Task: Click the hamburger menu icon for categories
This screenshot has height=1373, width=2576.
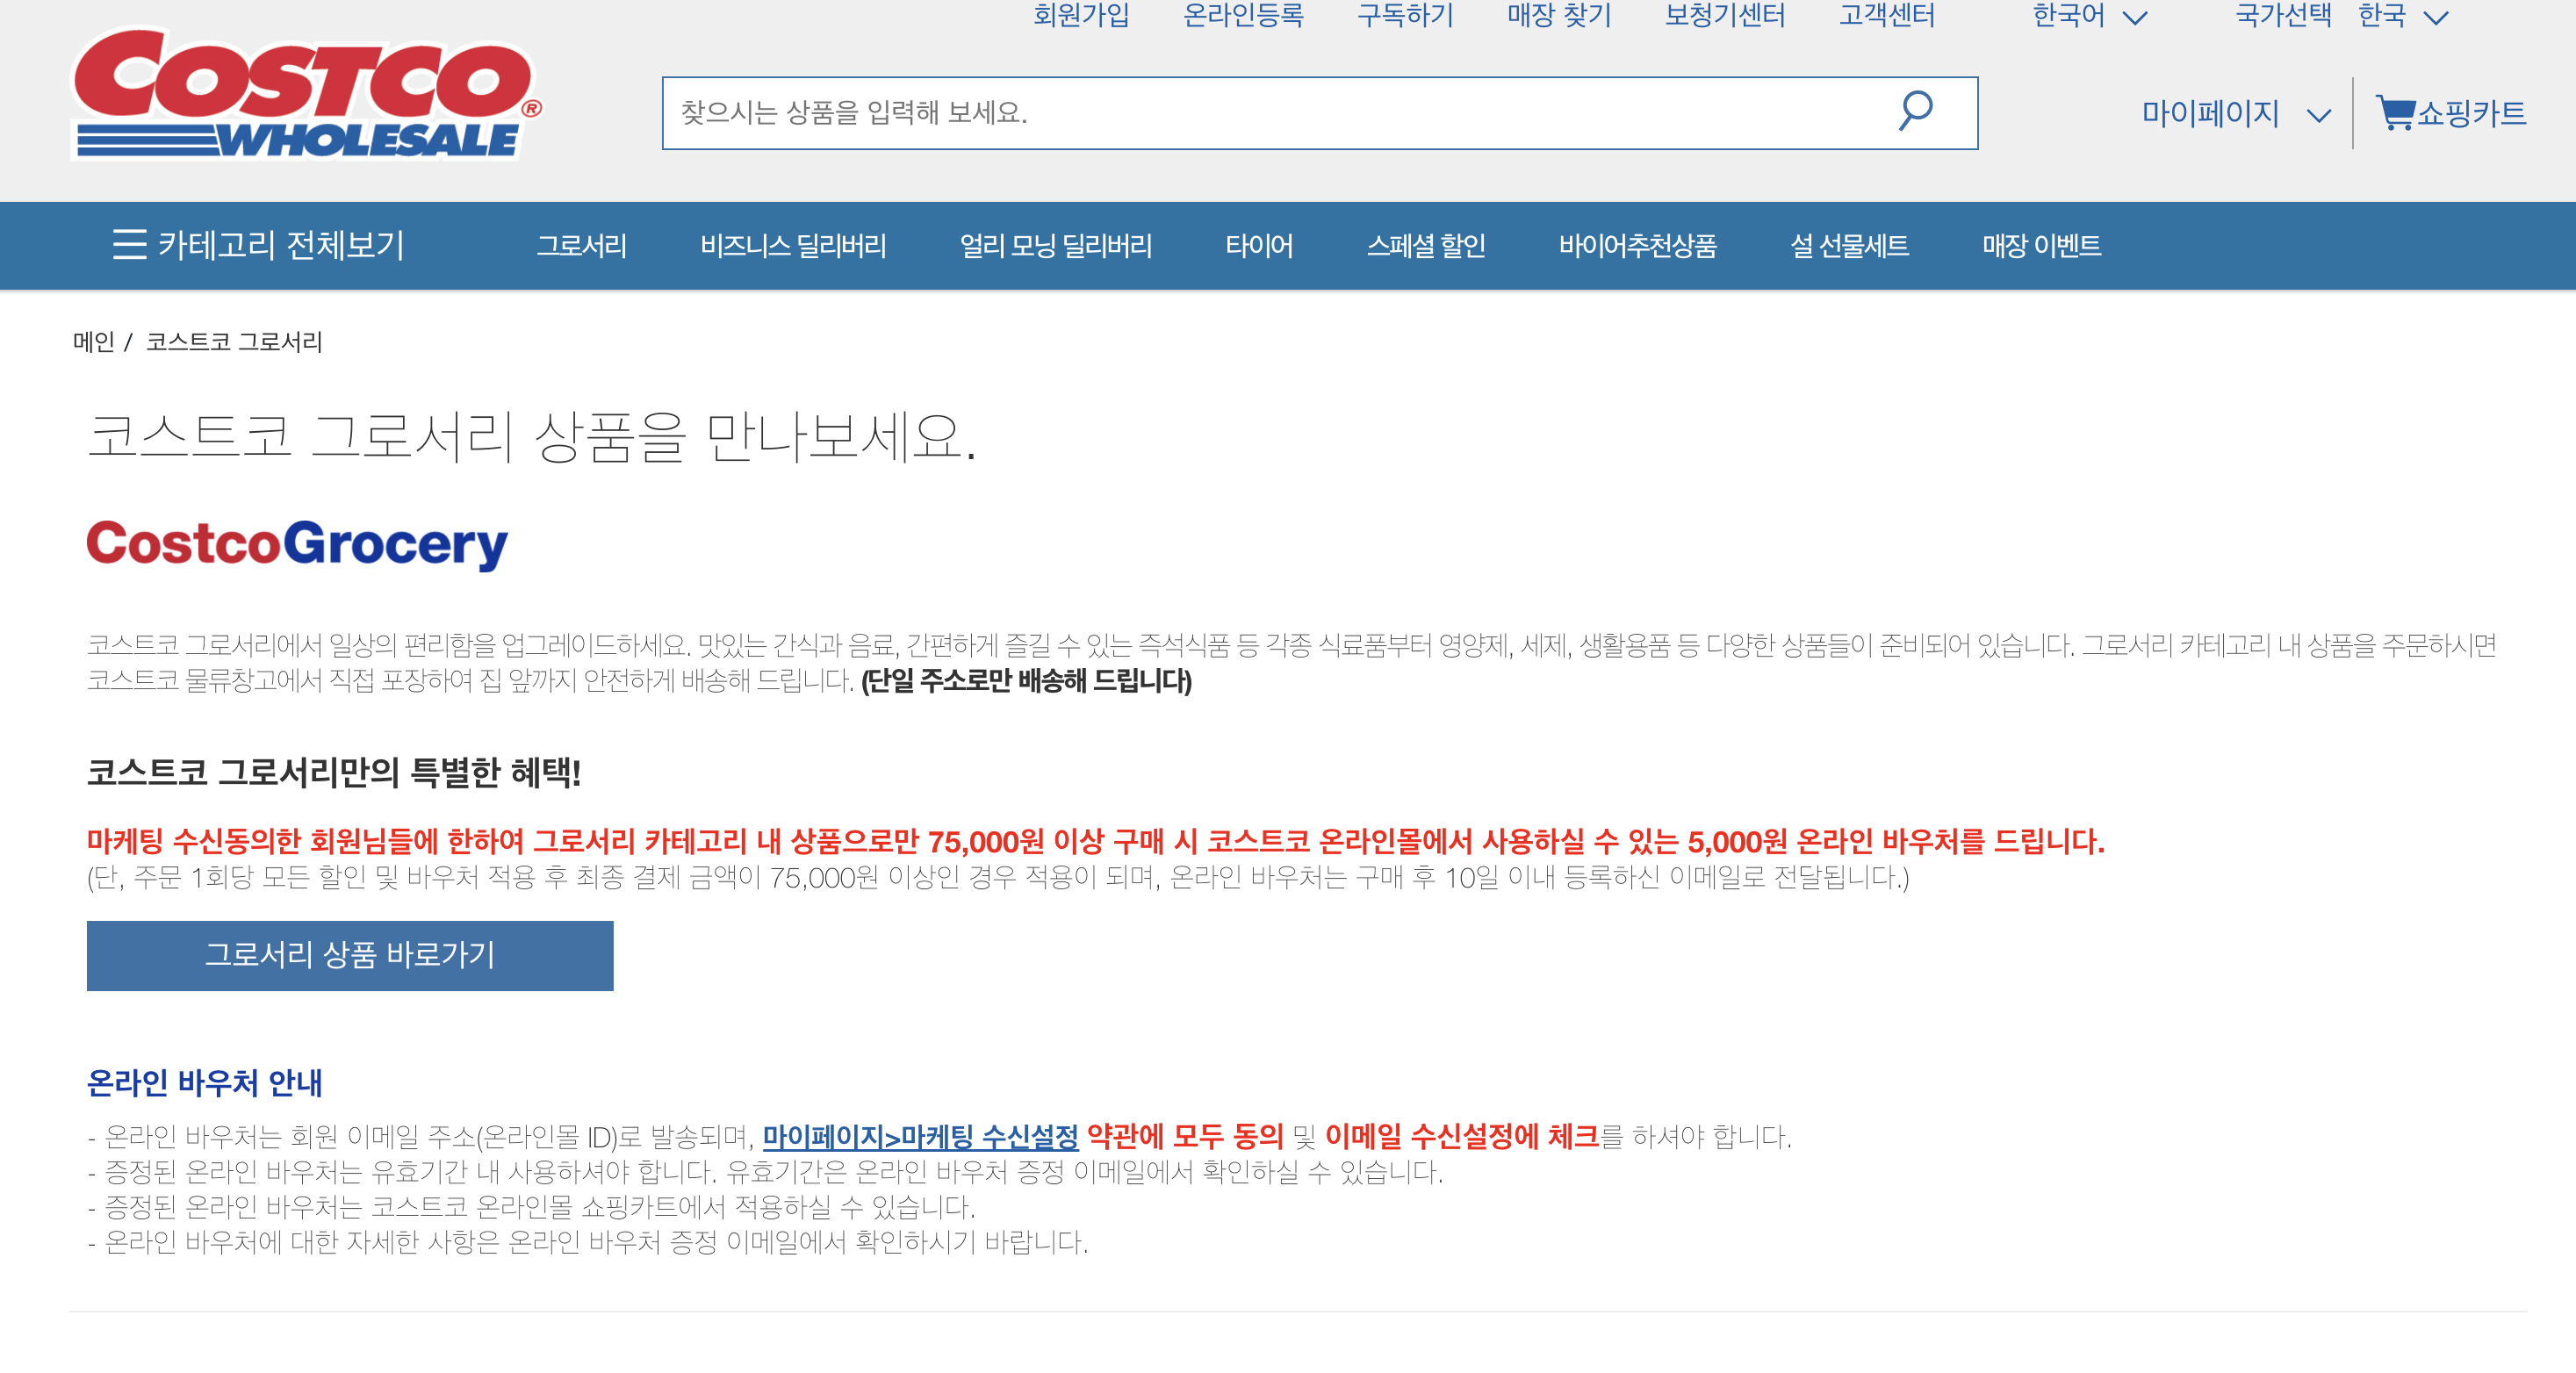Action: (129, 245)
